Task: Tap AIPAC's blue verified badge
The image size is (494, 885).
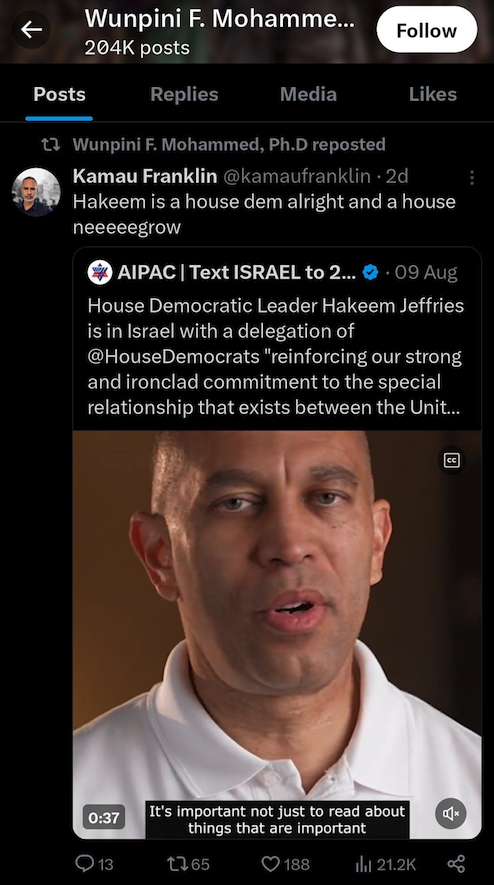Action: pyautogui.click(x=370, y=273)
